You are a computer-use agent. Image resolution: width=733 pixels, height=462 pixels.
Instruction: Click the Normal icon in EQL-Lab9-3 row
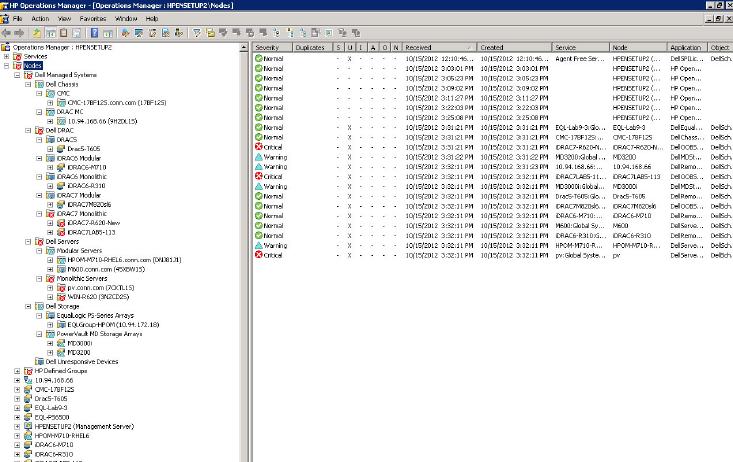[259, 127]
